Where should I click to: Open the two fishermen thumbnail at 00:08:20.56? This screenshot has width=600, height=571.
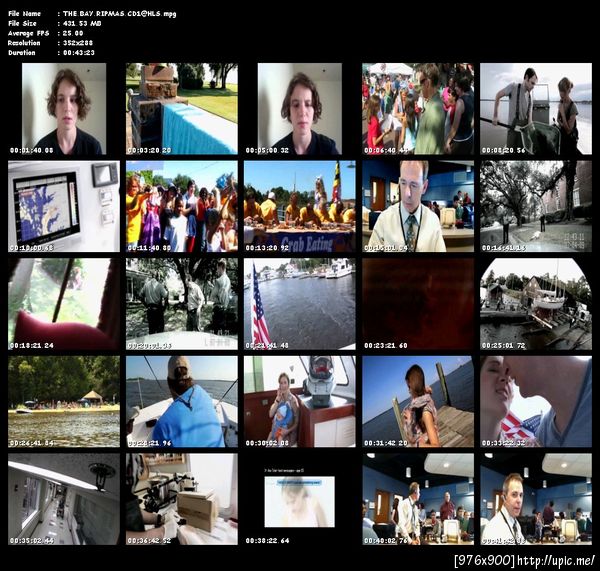tap(536, 109)
